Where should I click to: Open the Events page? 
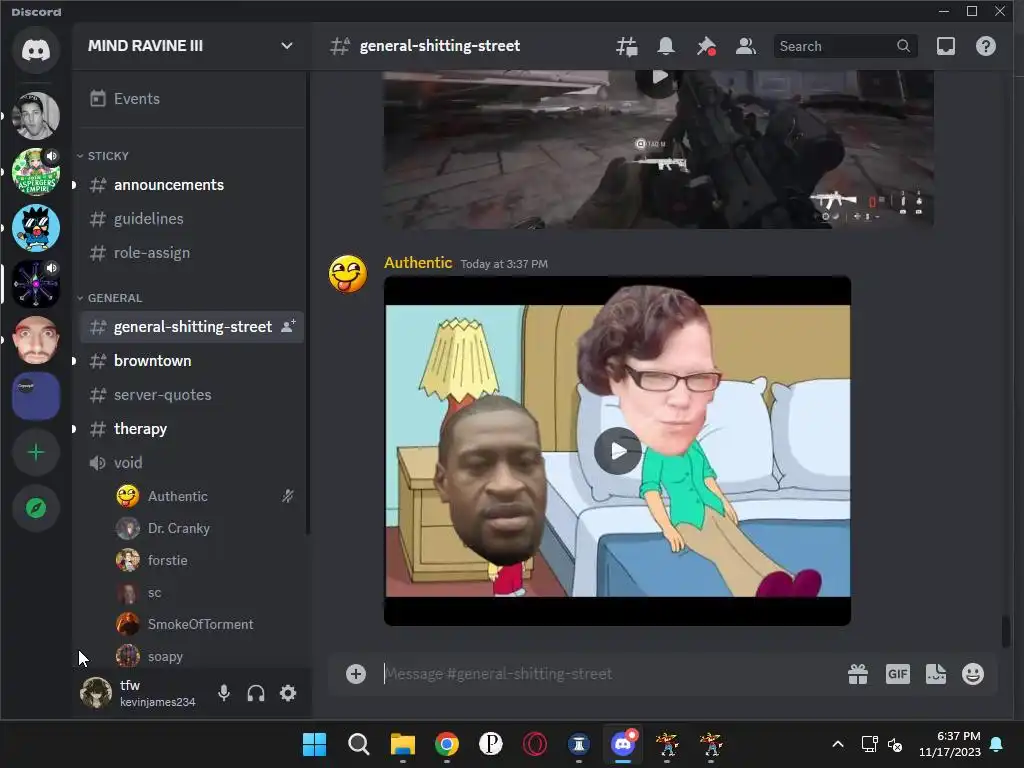pos(191,99)
